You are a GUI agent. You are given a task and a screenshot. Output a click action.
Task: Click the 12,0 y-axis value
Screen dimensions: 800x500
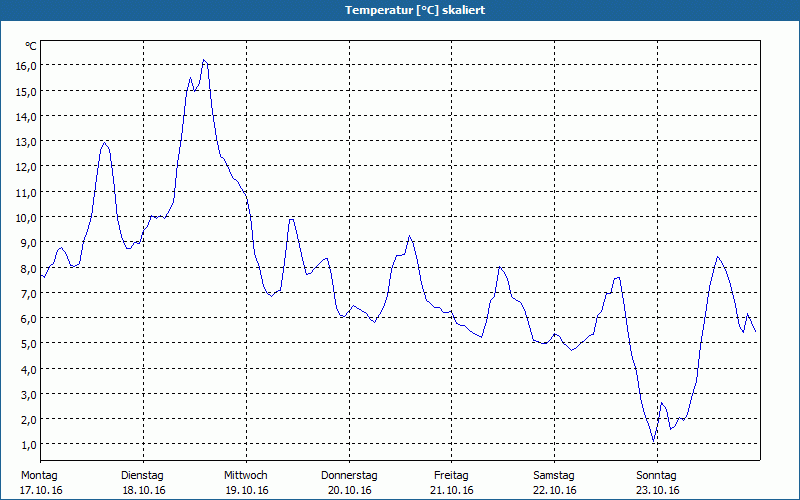(27, 167)
